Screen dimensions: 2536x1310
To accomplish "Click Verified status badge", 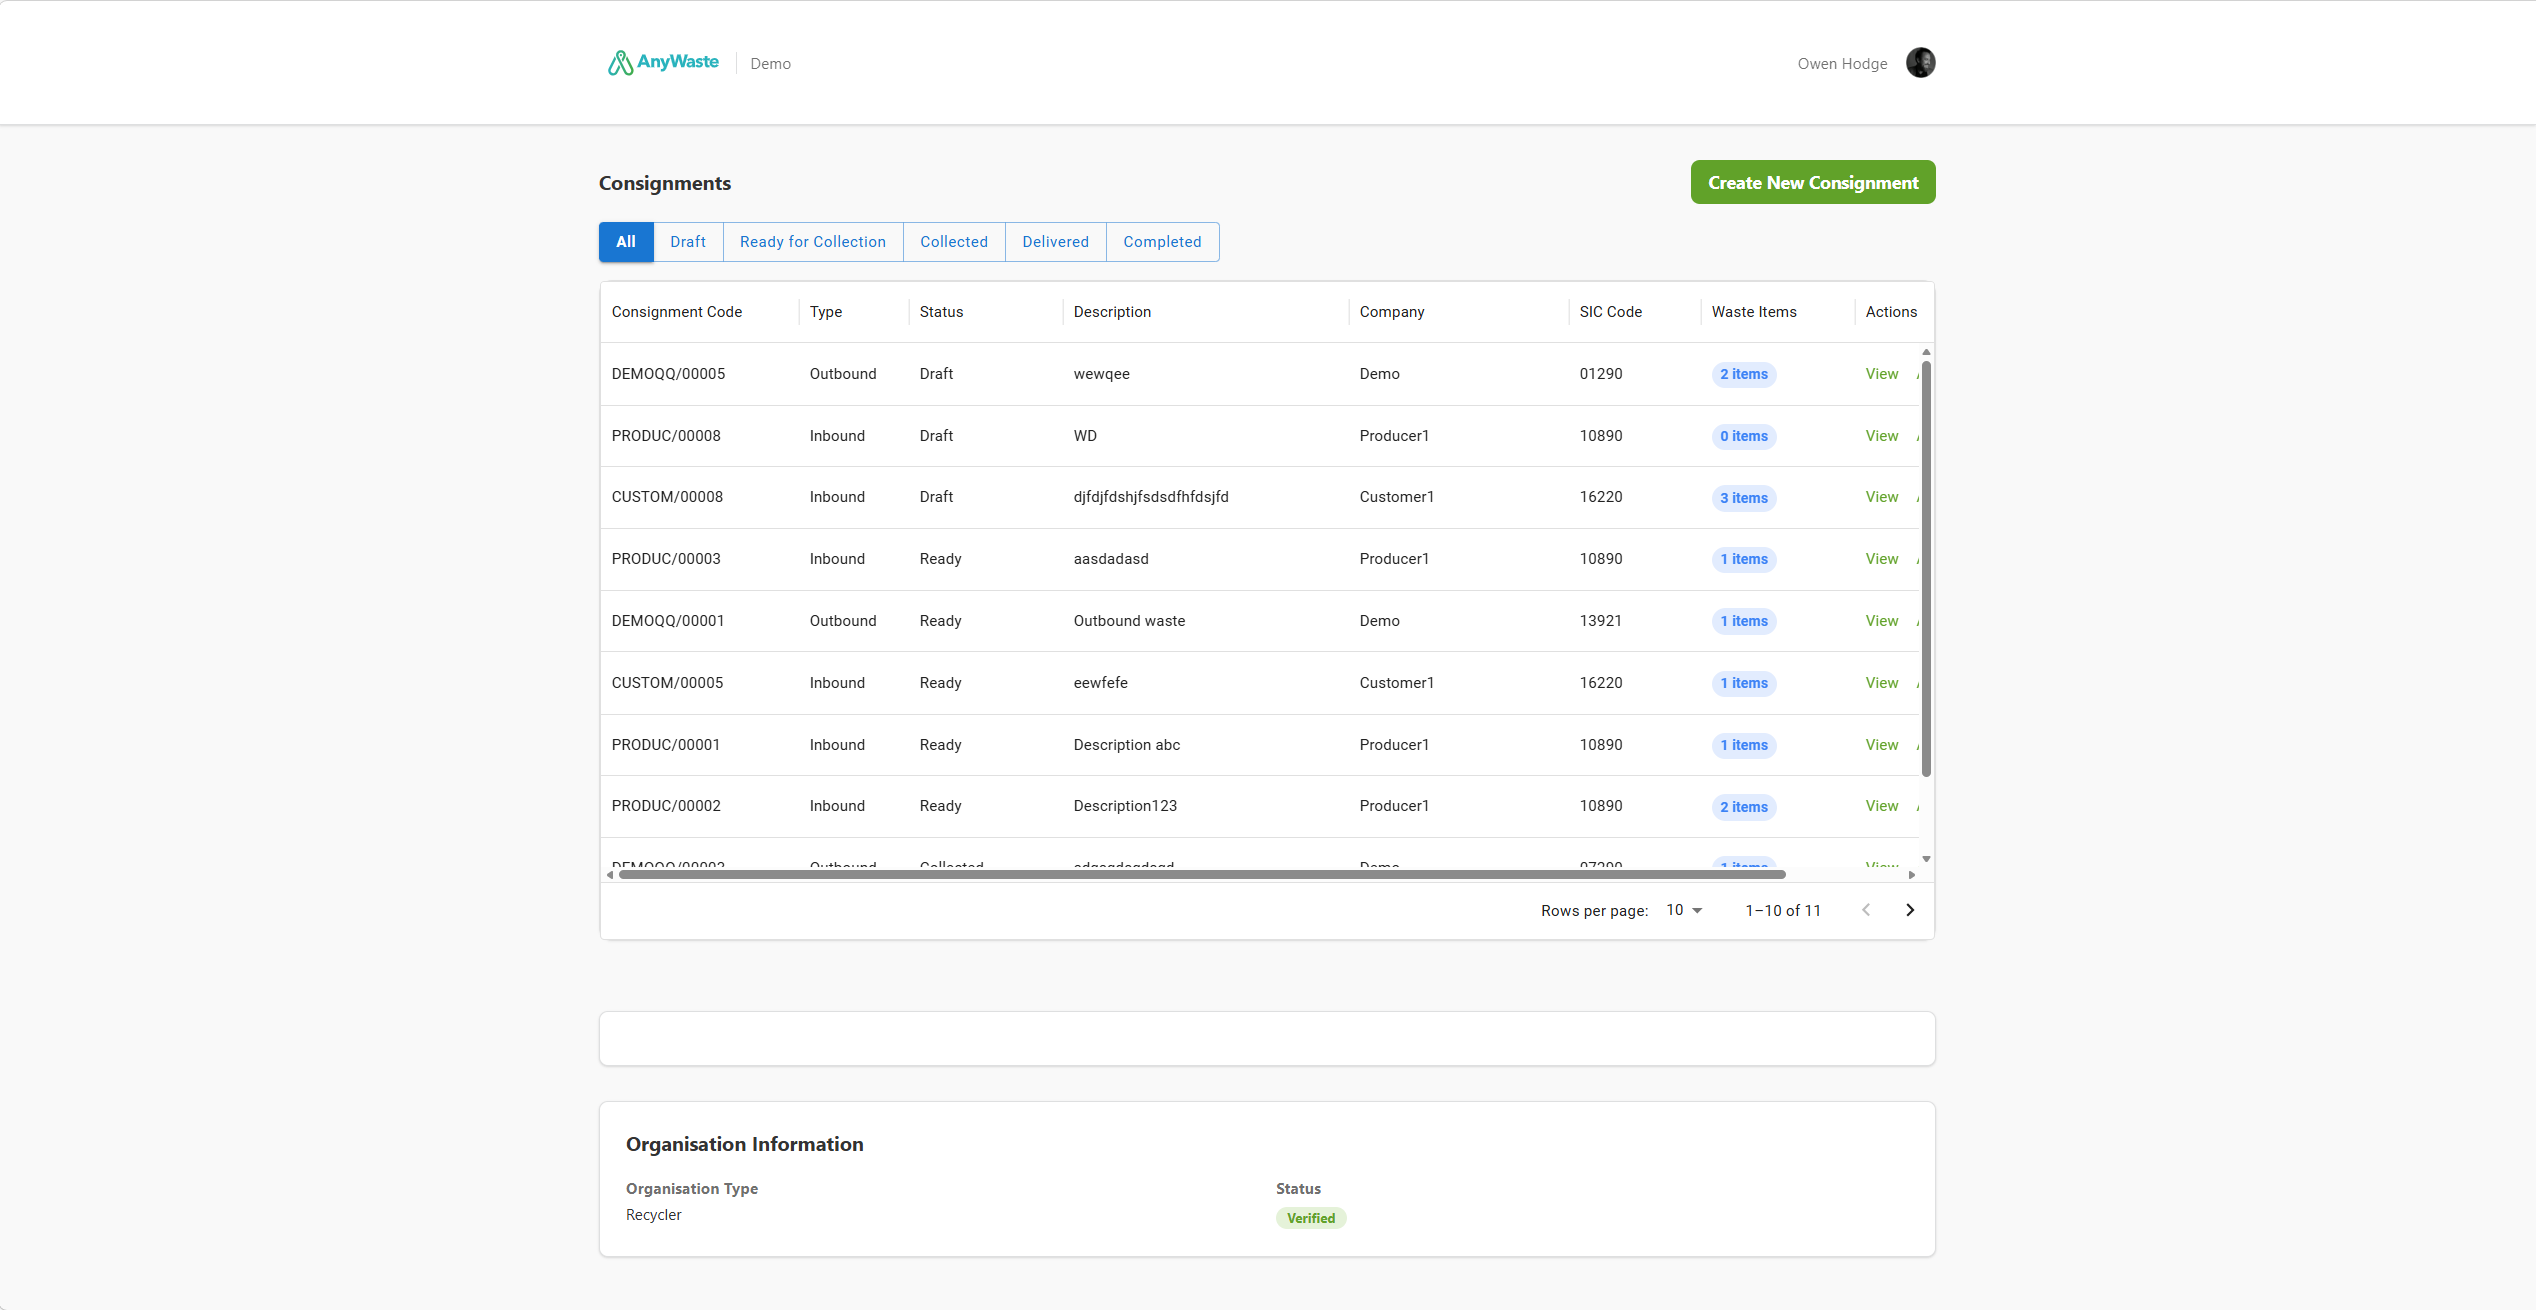I will tap(1311, 1218).
